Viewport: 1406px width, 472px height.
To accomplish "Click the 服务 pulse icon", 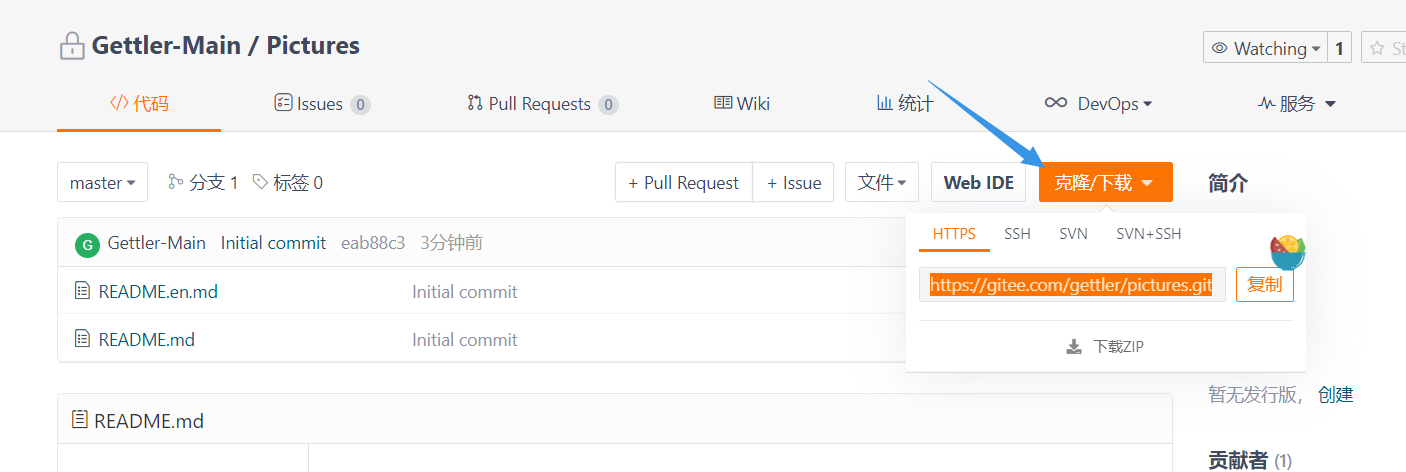I will 1266,103.
